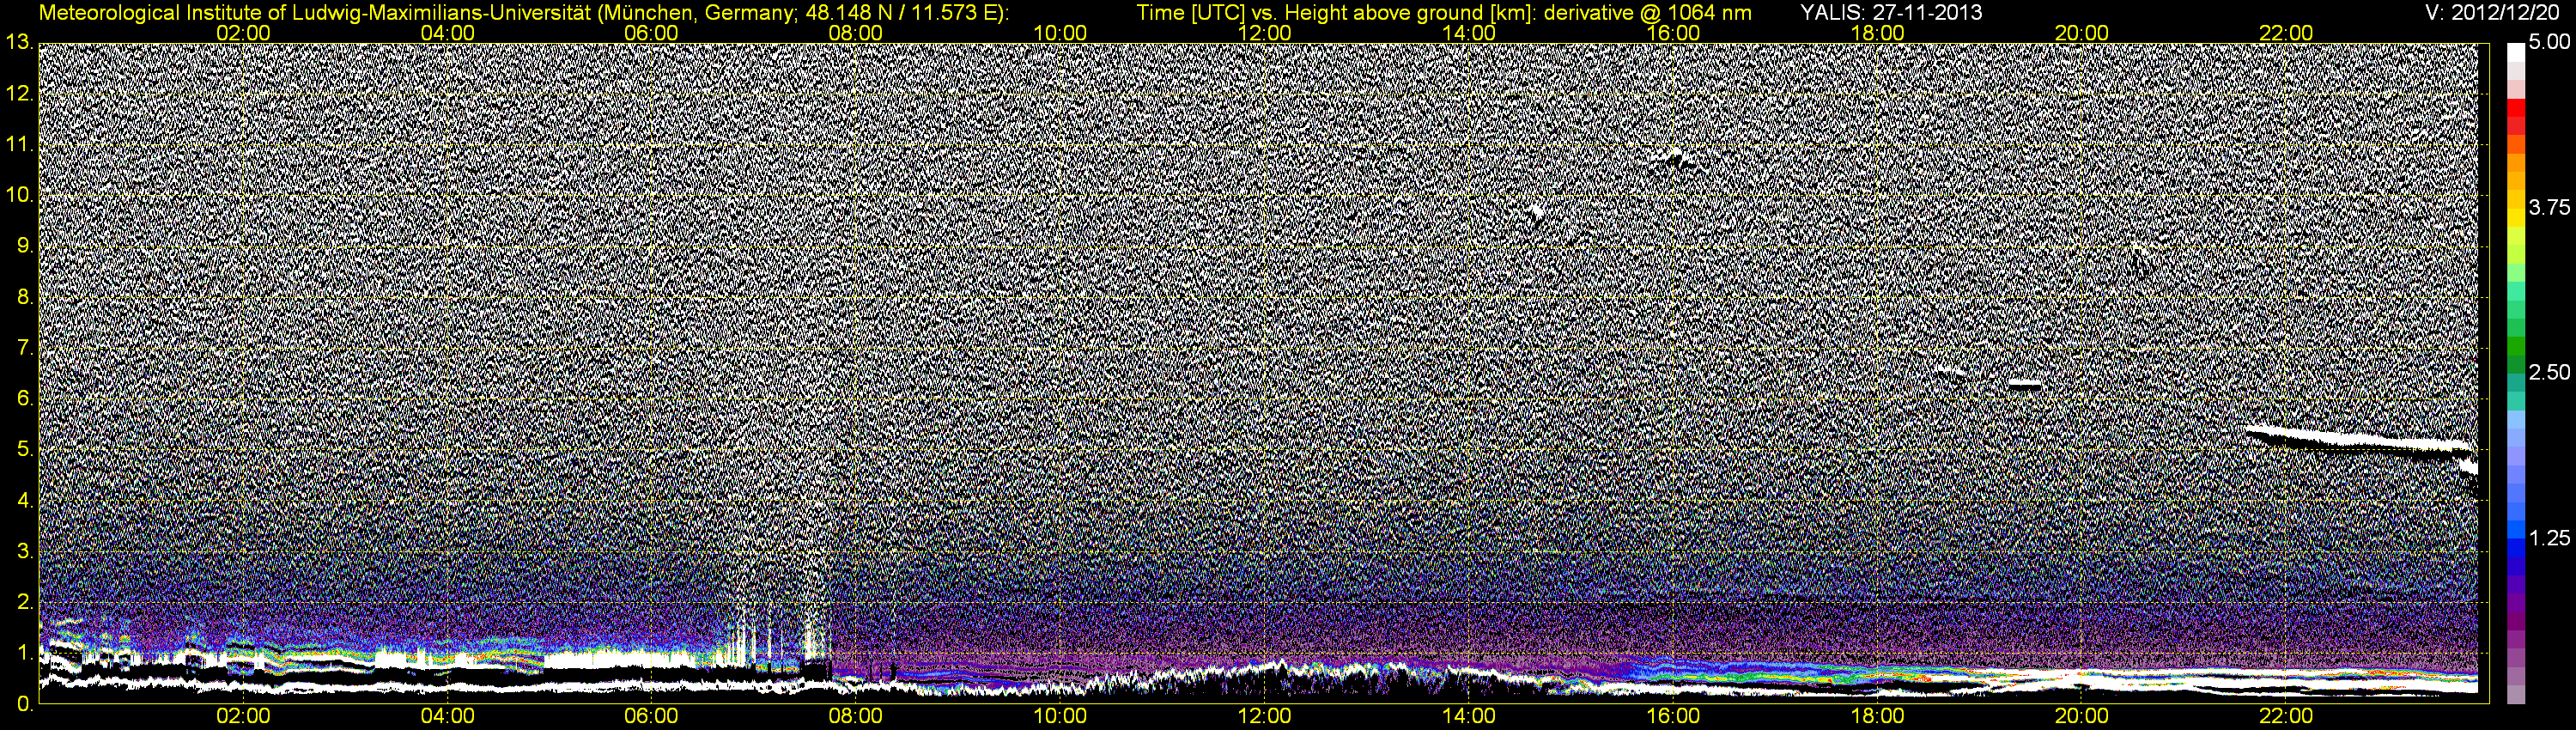This screenshot has height=730, width=2576.
Task: Click the YALIS: 27-11-2013 date label
Action: click(x=1891, y=12)
